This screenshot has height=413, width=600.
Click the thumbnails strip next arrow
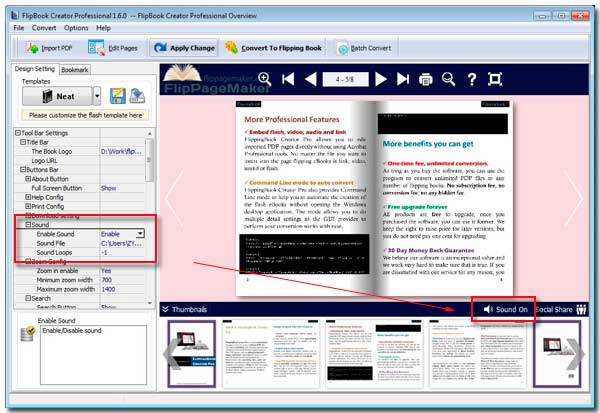pyautogui.click(x=576, y=354)
